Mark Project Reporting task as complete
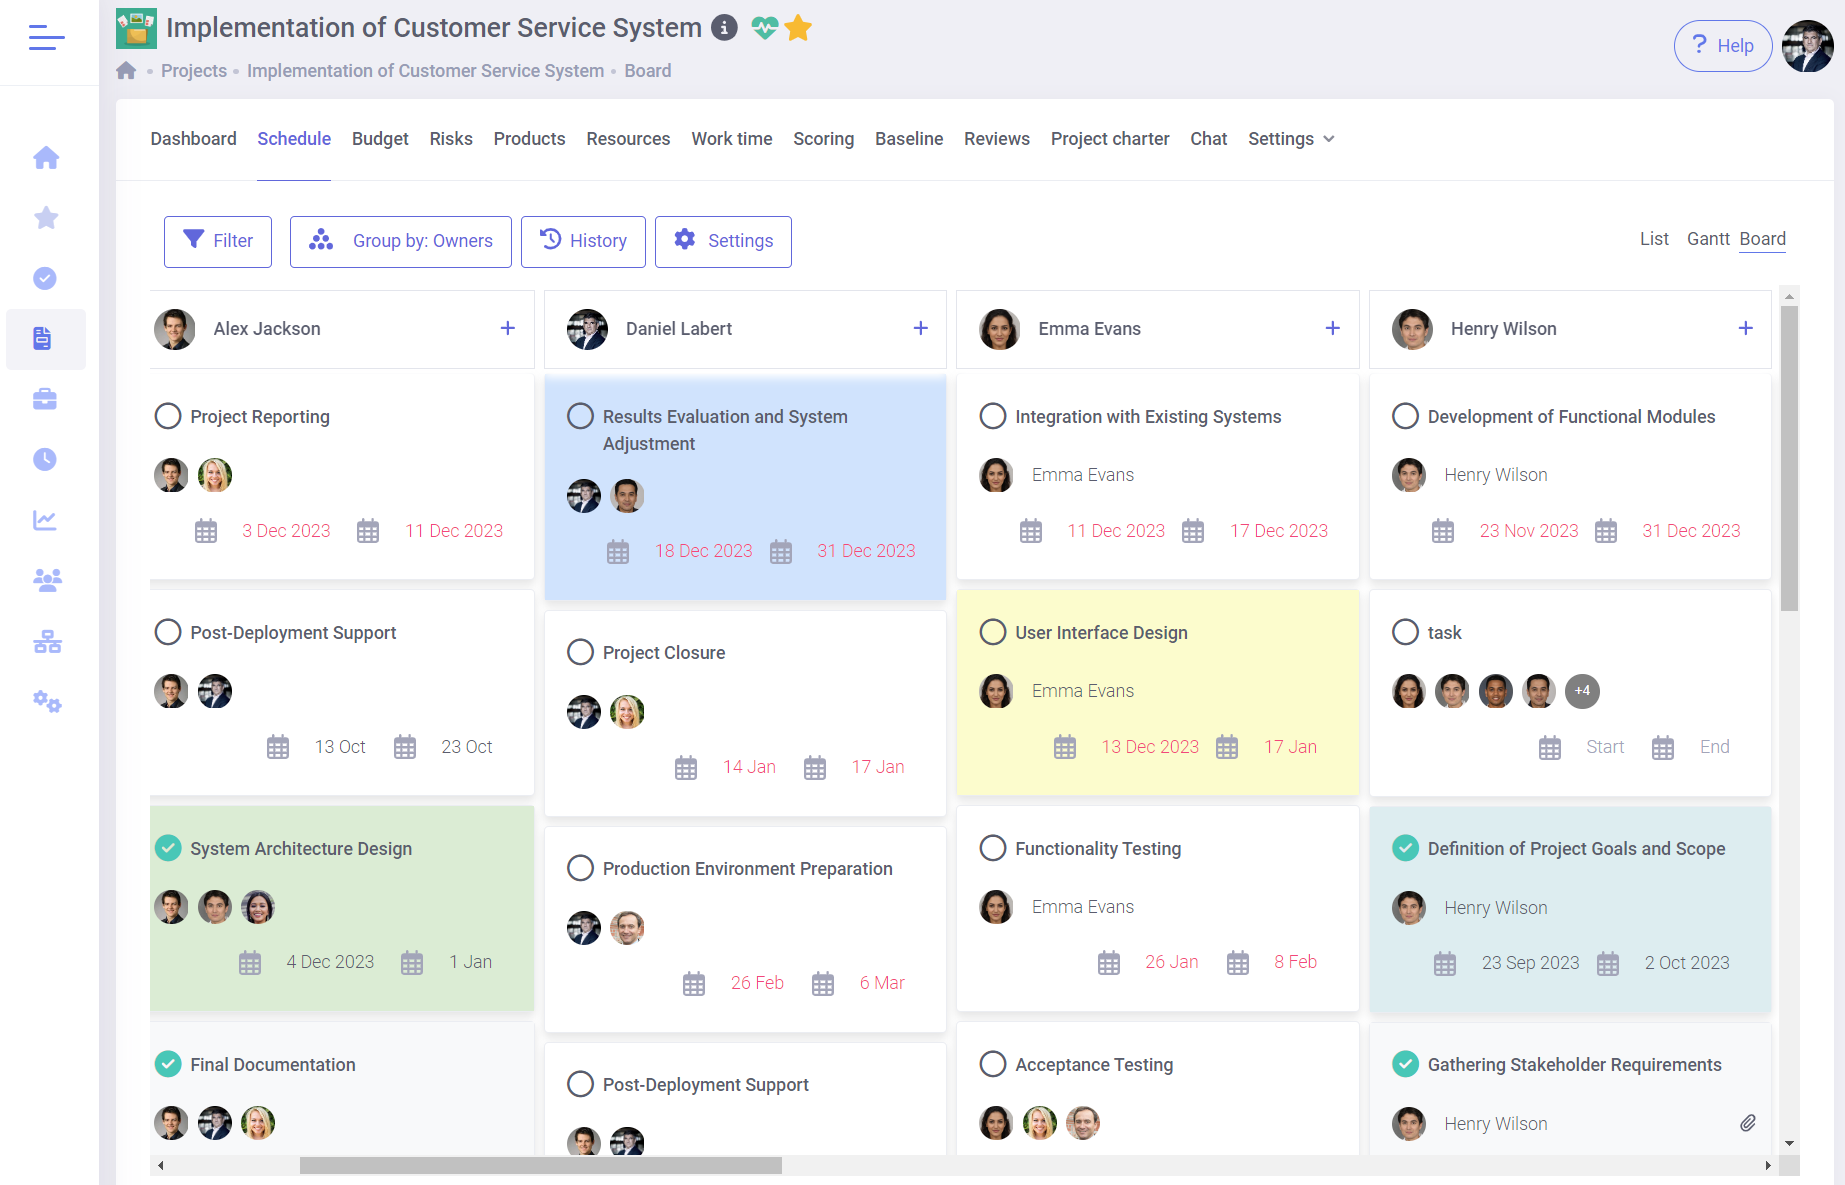The image size is (1845, 1185). (x=168, y=416)
